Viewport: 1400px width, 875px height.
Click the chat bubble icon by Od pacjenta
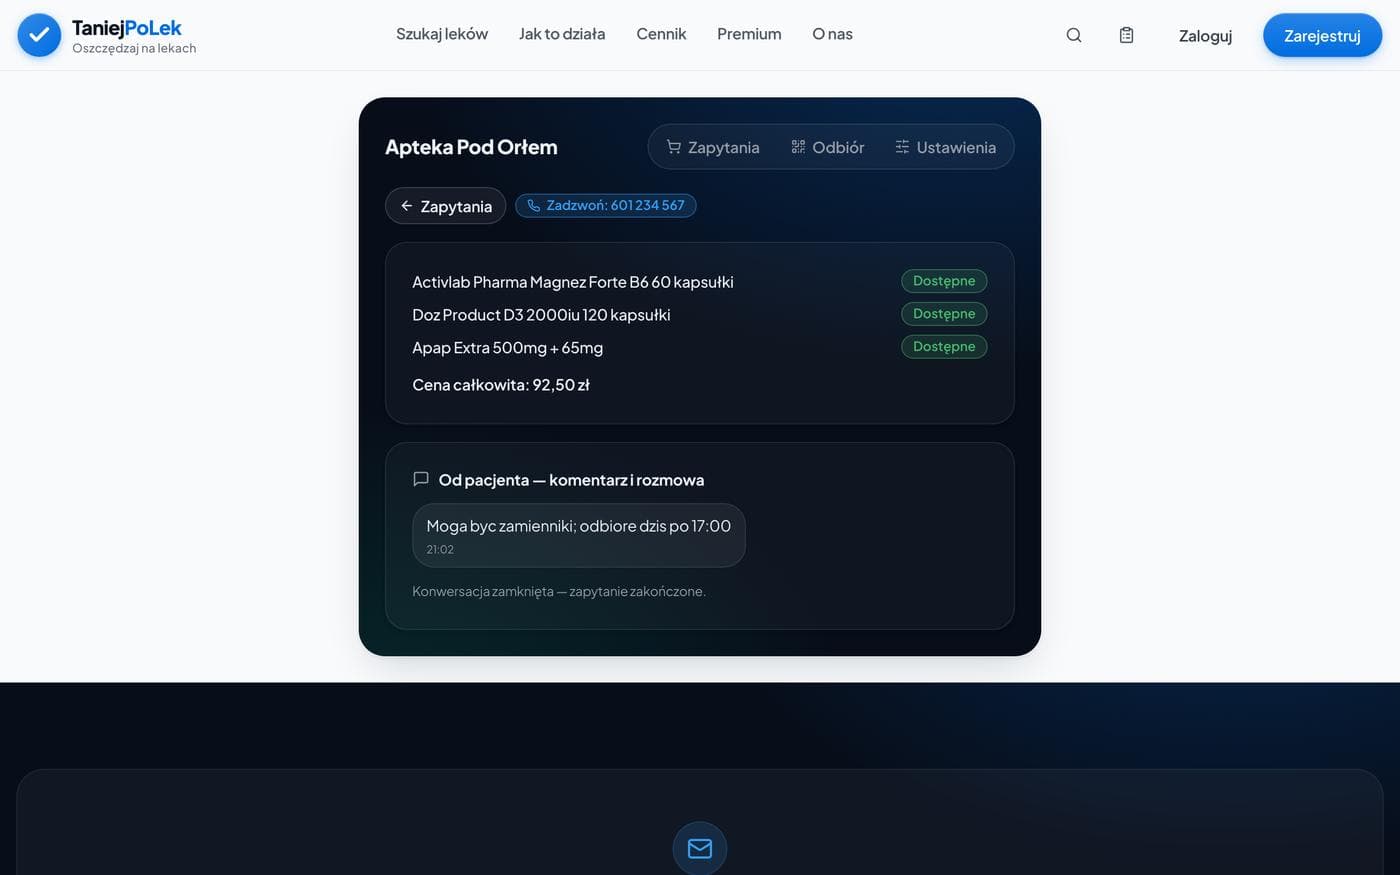coord(421,479)
